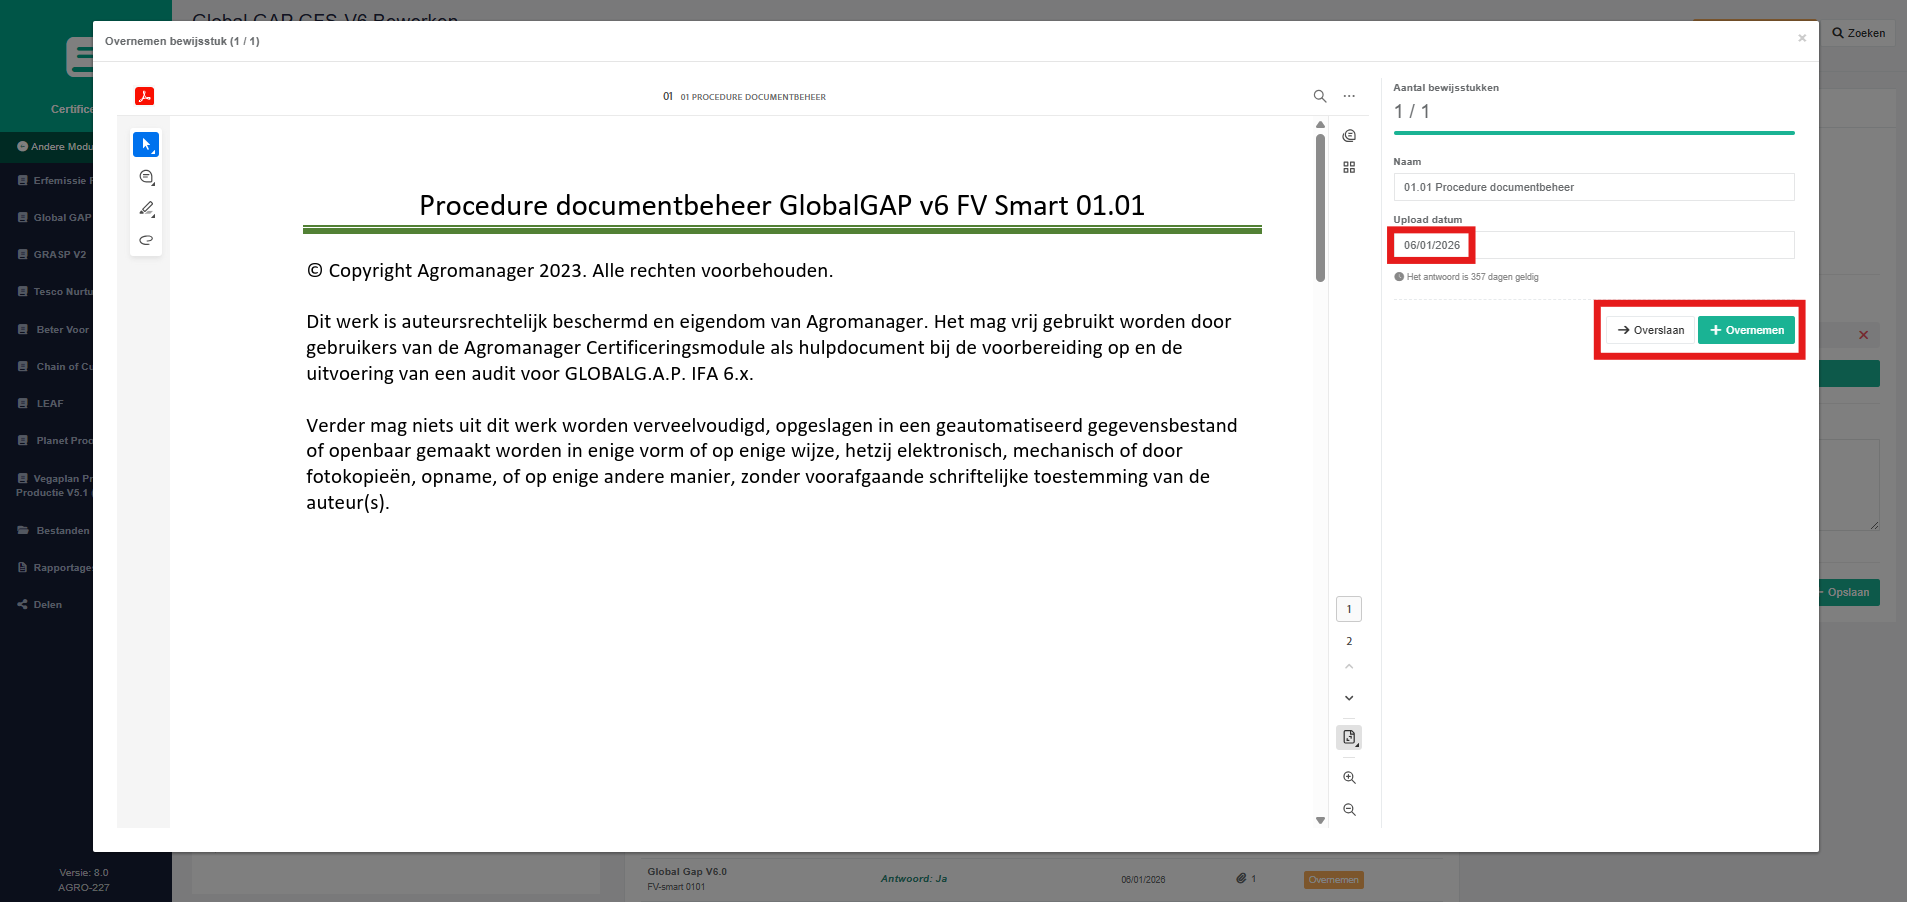This screenshot has height=902, width=1907.
Task: Click the Adobe Acrobat PDF logo icon
Action: click(x=144, y=96)
